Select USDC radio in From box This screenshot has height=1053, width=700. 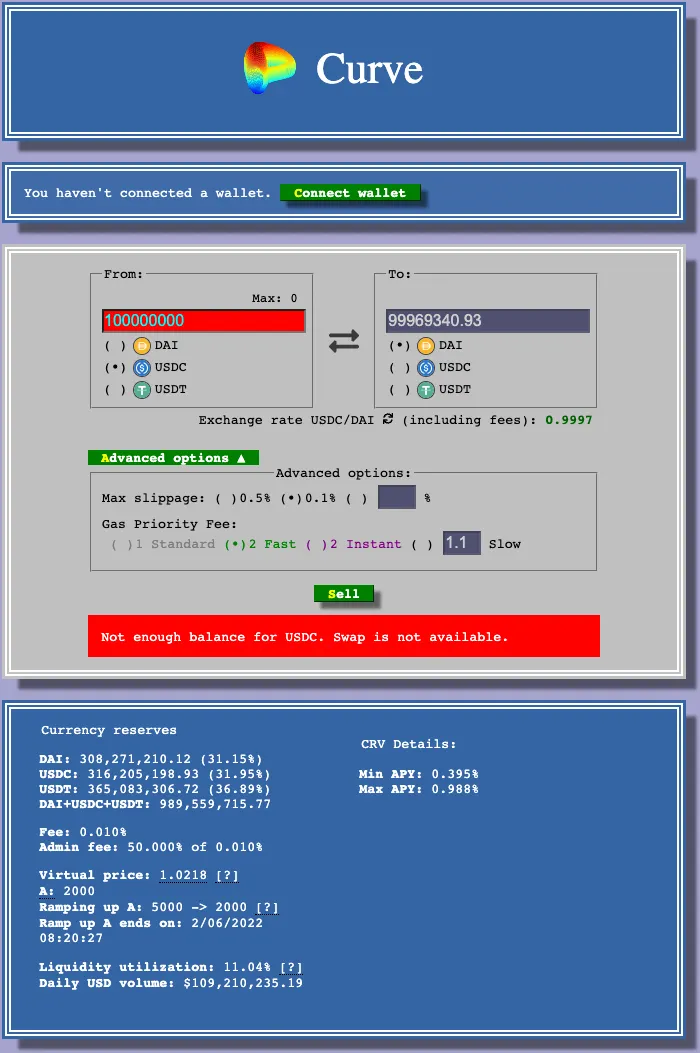pos(115,368)
